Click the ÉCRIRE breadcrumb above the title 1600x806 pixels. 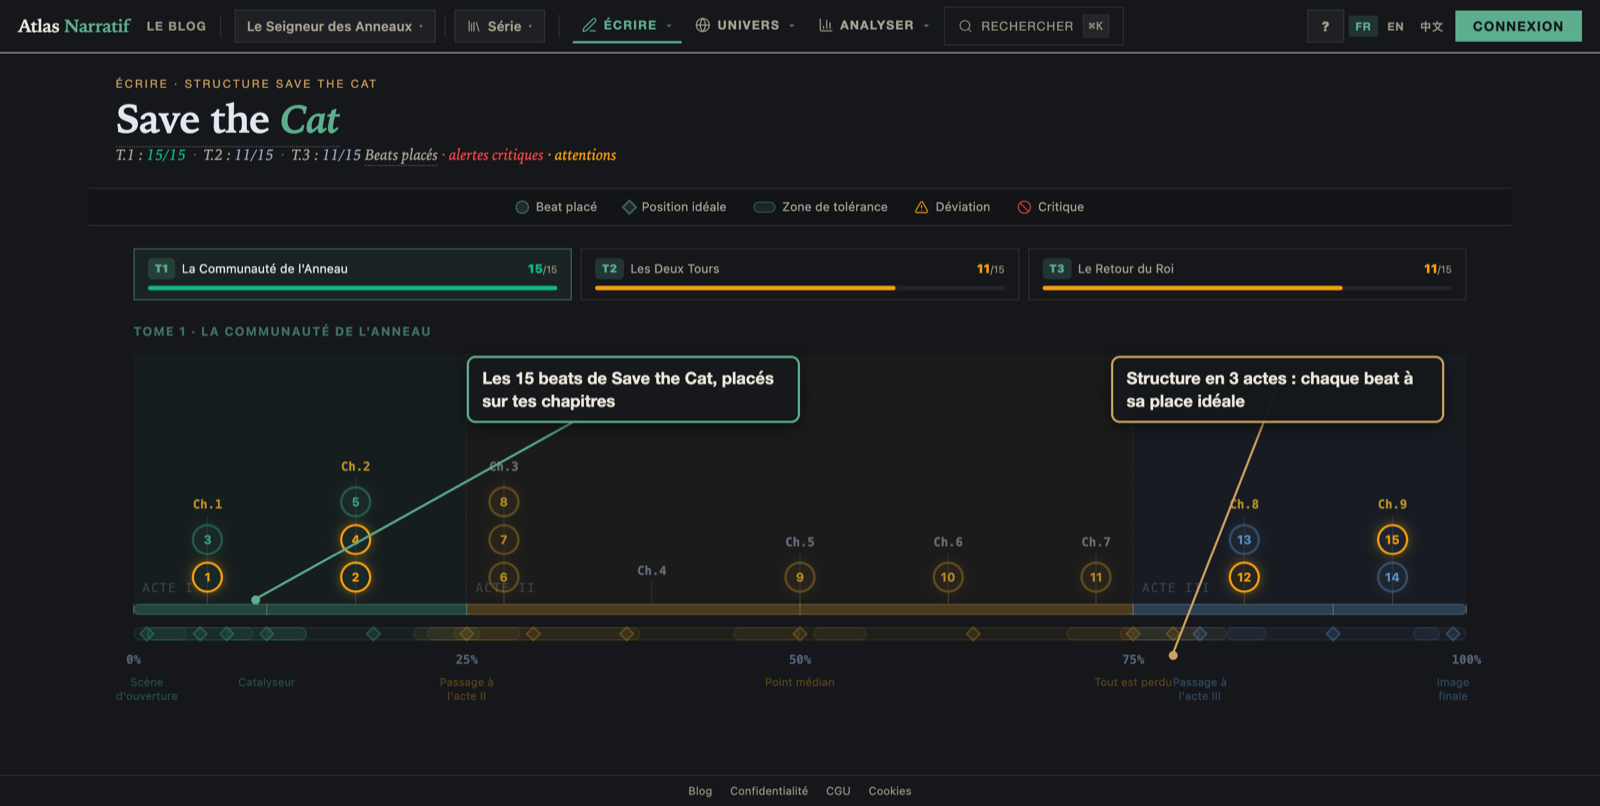click(141, 84)
